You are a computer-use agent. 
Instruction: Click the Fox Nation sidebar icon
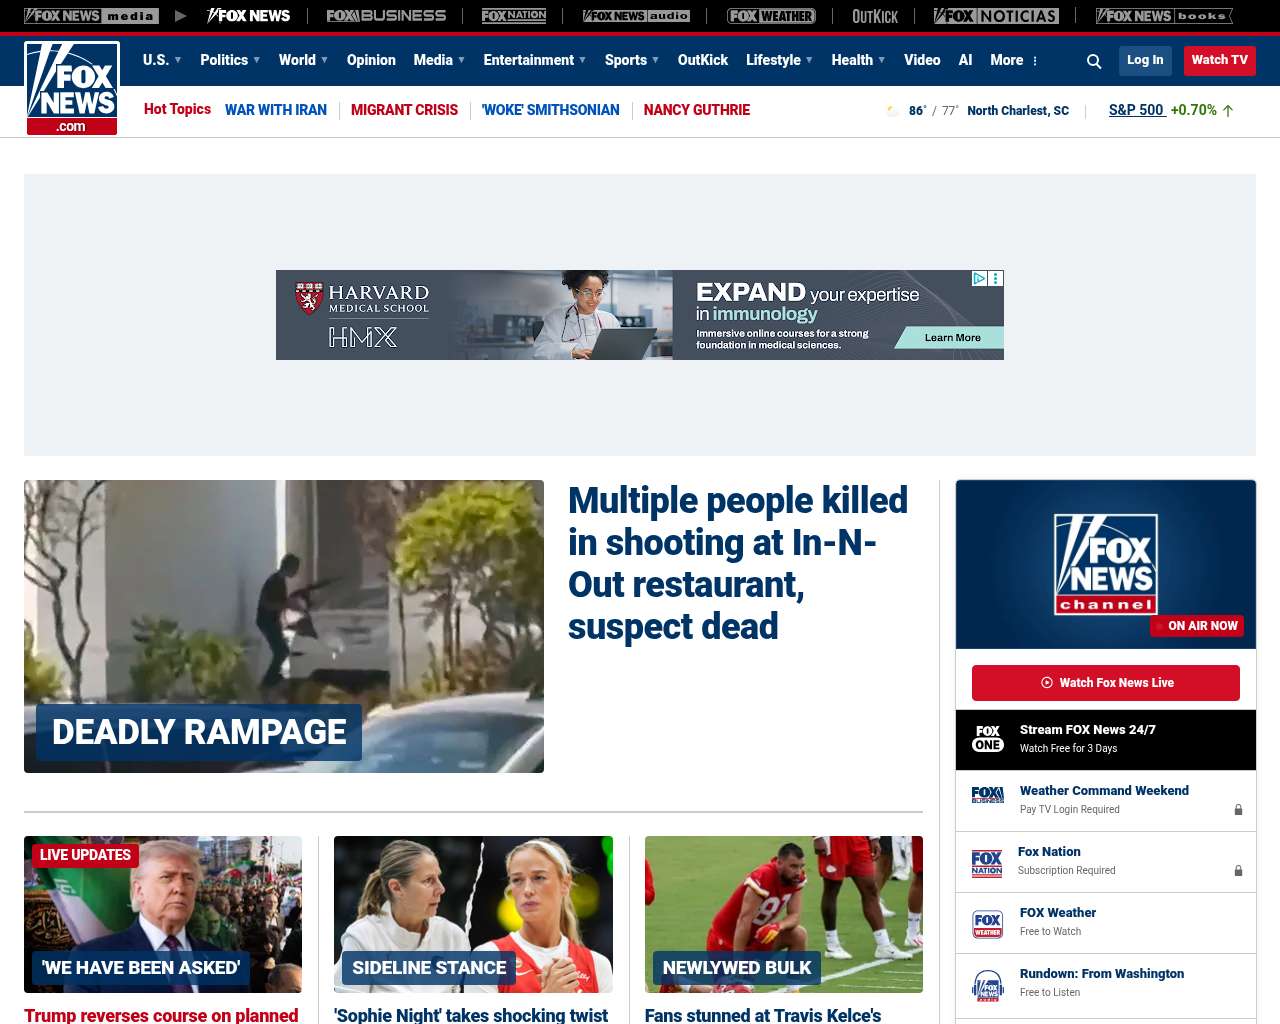[987, 863]
